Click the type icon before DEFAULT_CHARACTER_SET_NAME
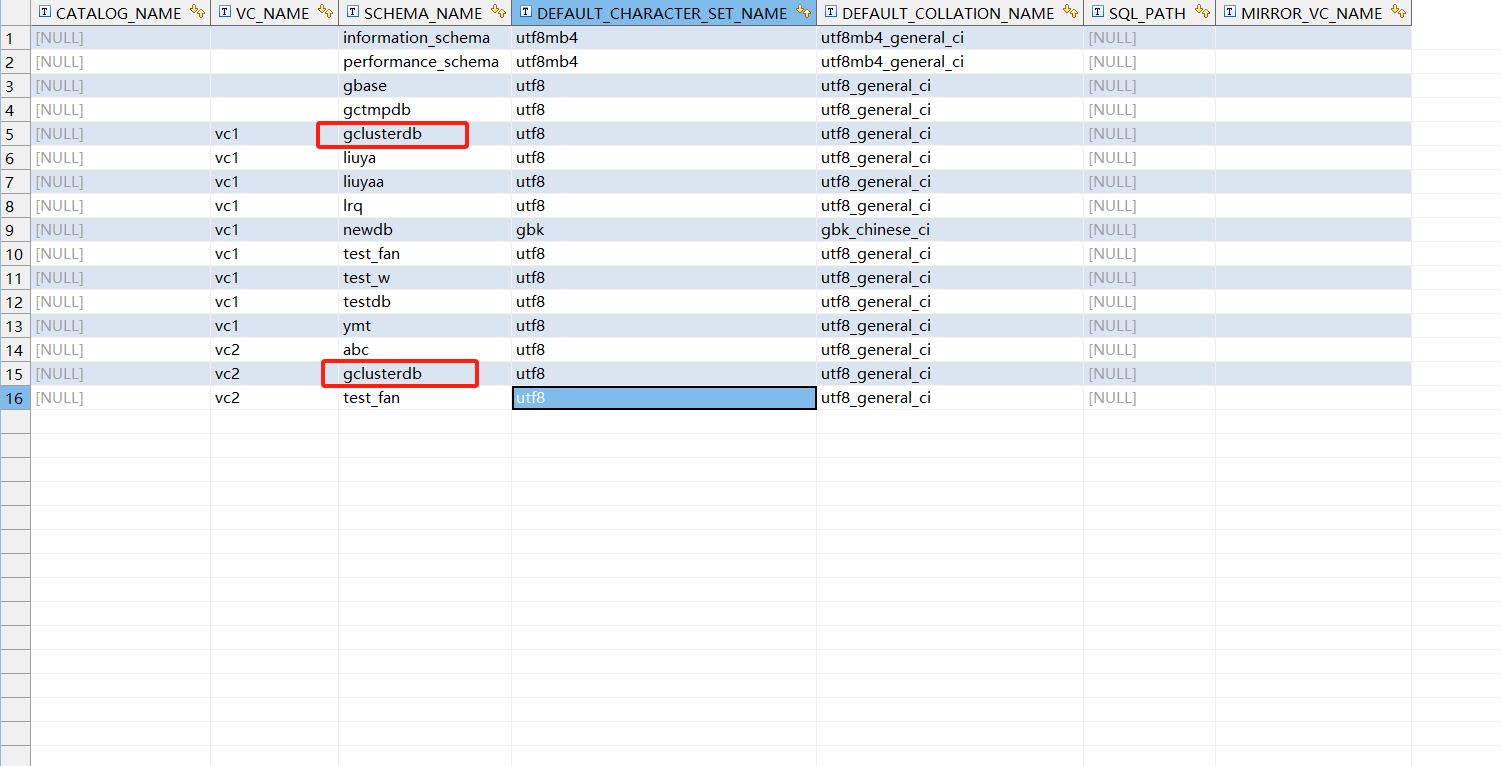Viewport: 1501px width, 766px height. pos(525,13)
